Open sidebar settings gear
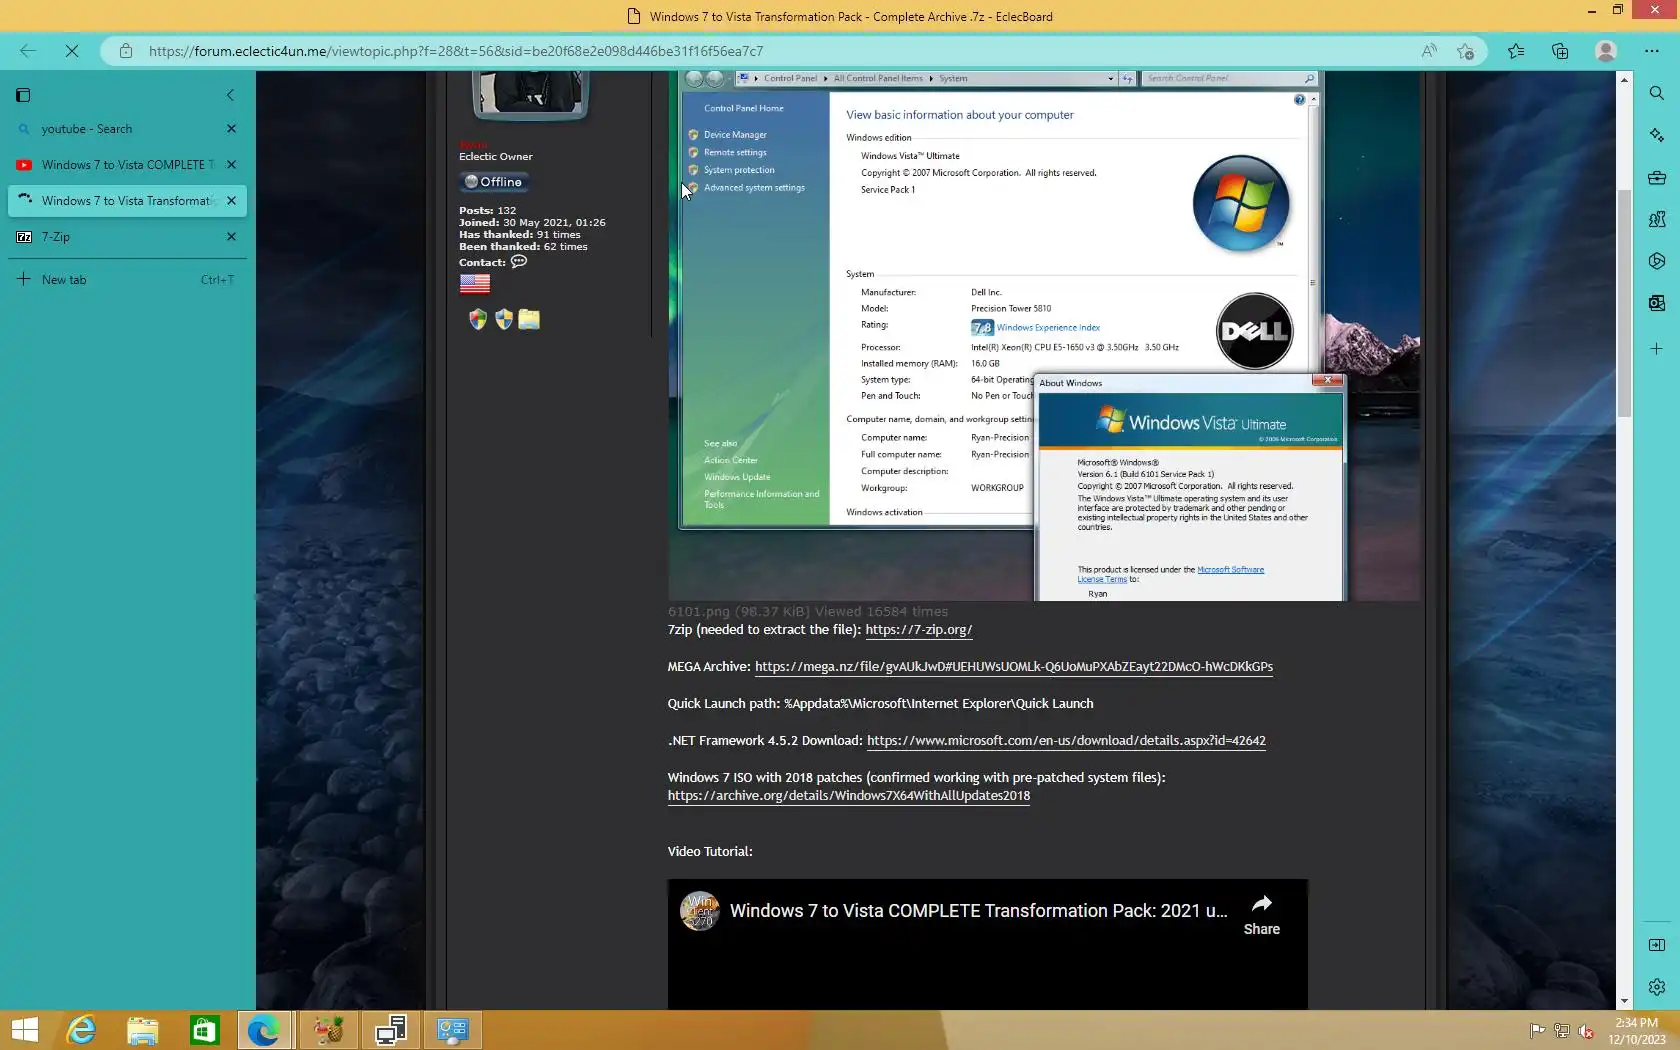 point(1657,987)
